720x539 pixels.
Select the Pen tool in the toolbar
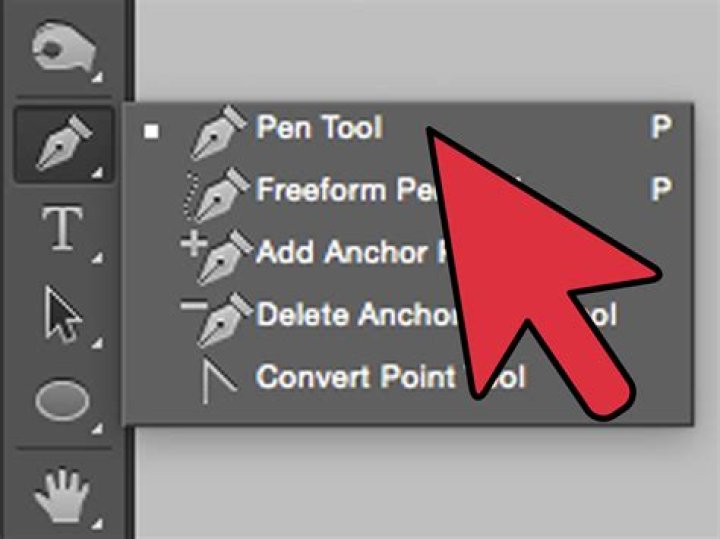coord(64,144)
